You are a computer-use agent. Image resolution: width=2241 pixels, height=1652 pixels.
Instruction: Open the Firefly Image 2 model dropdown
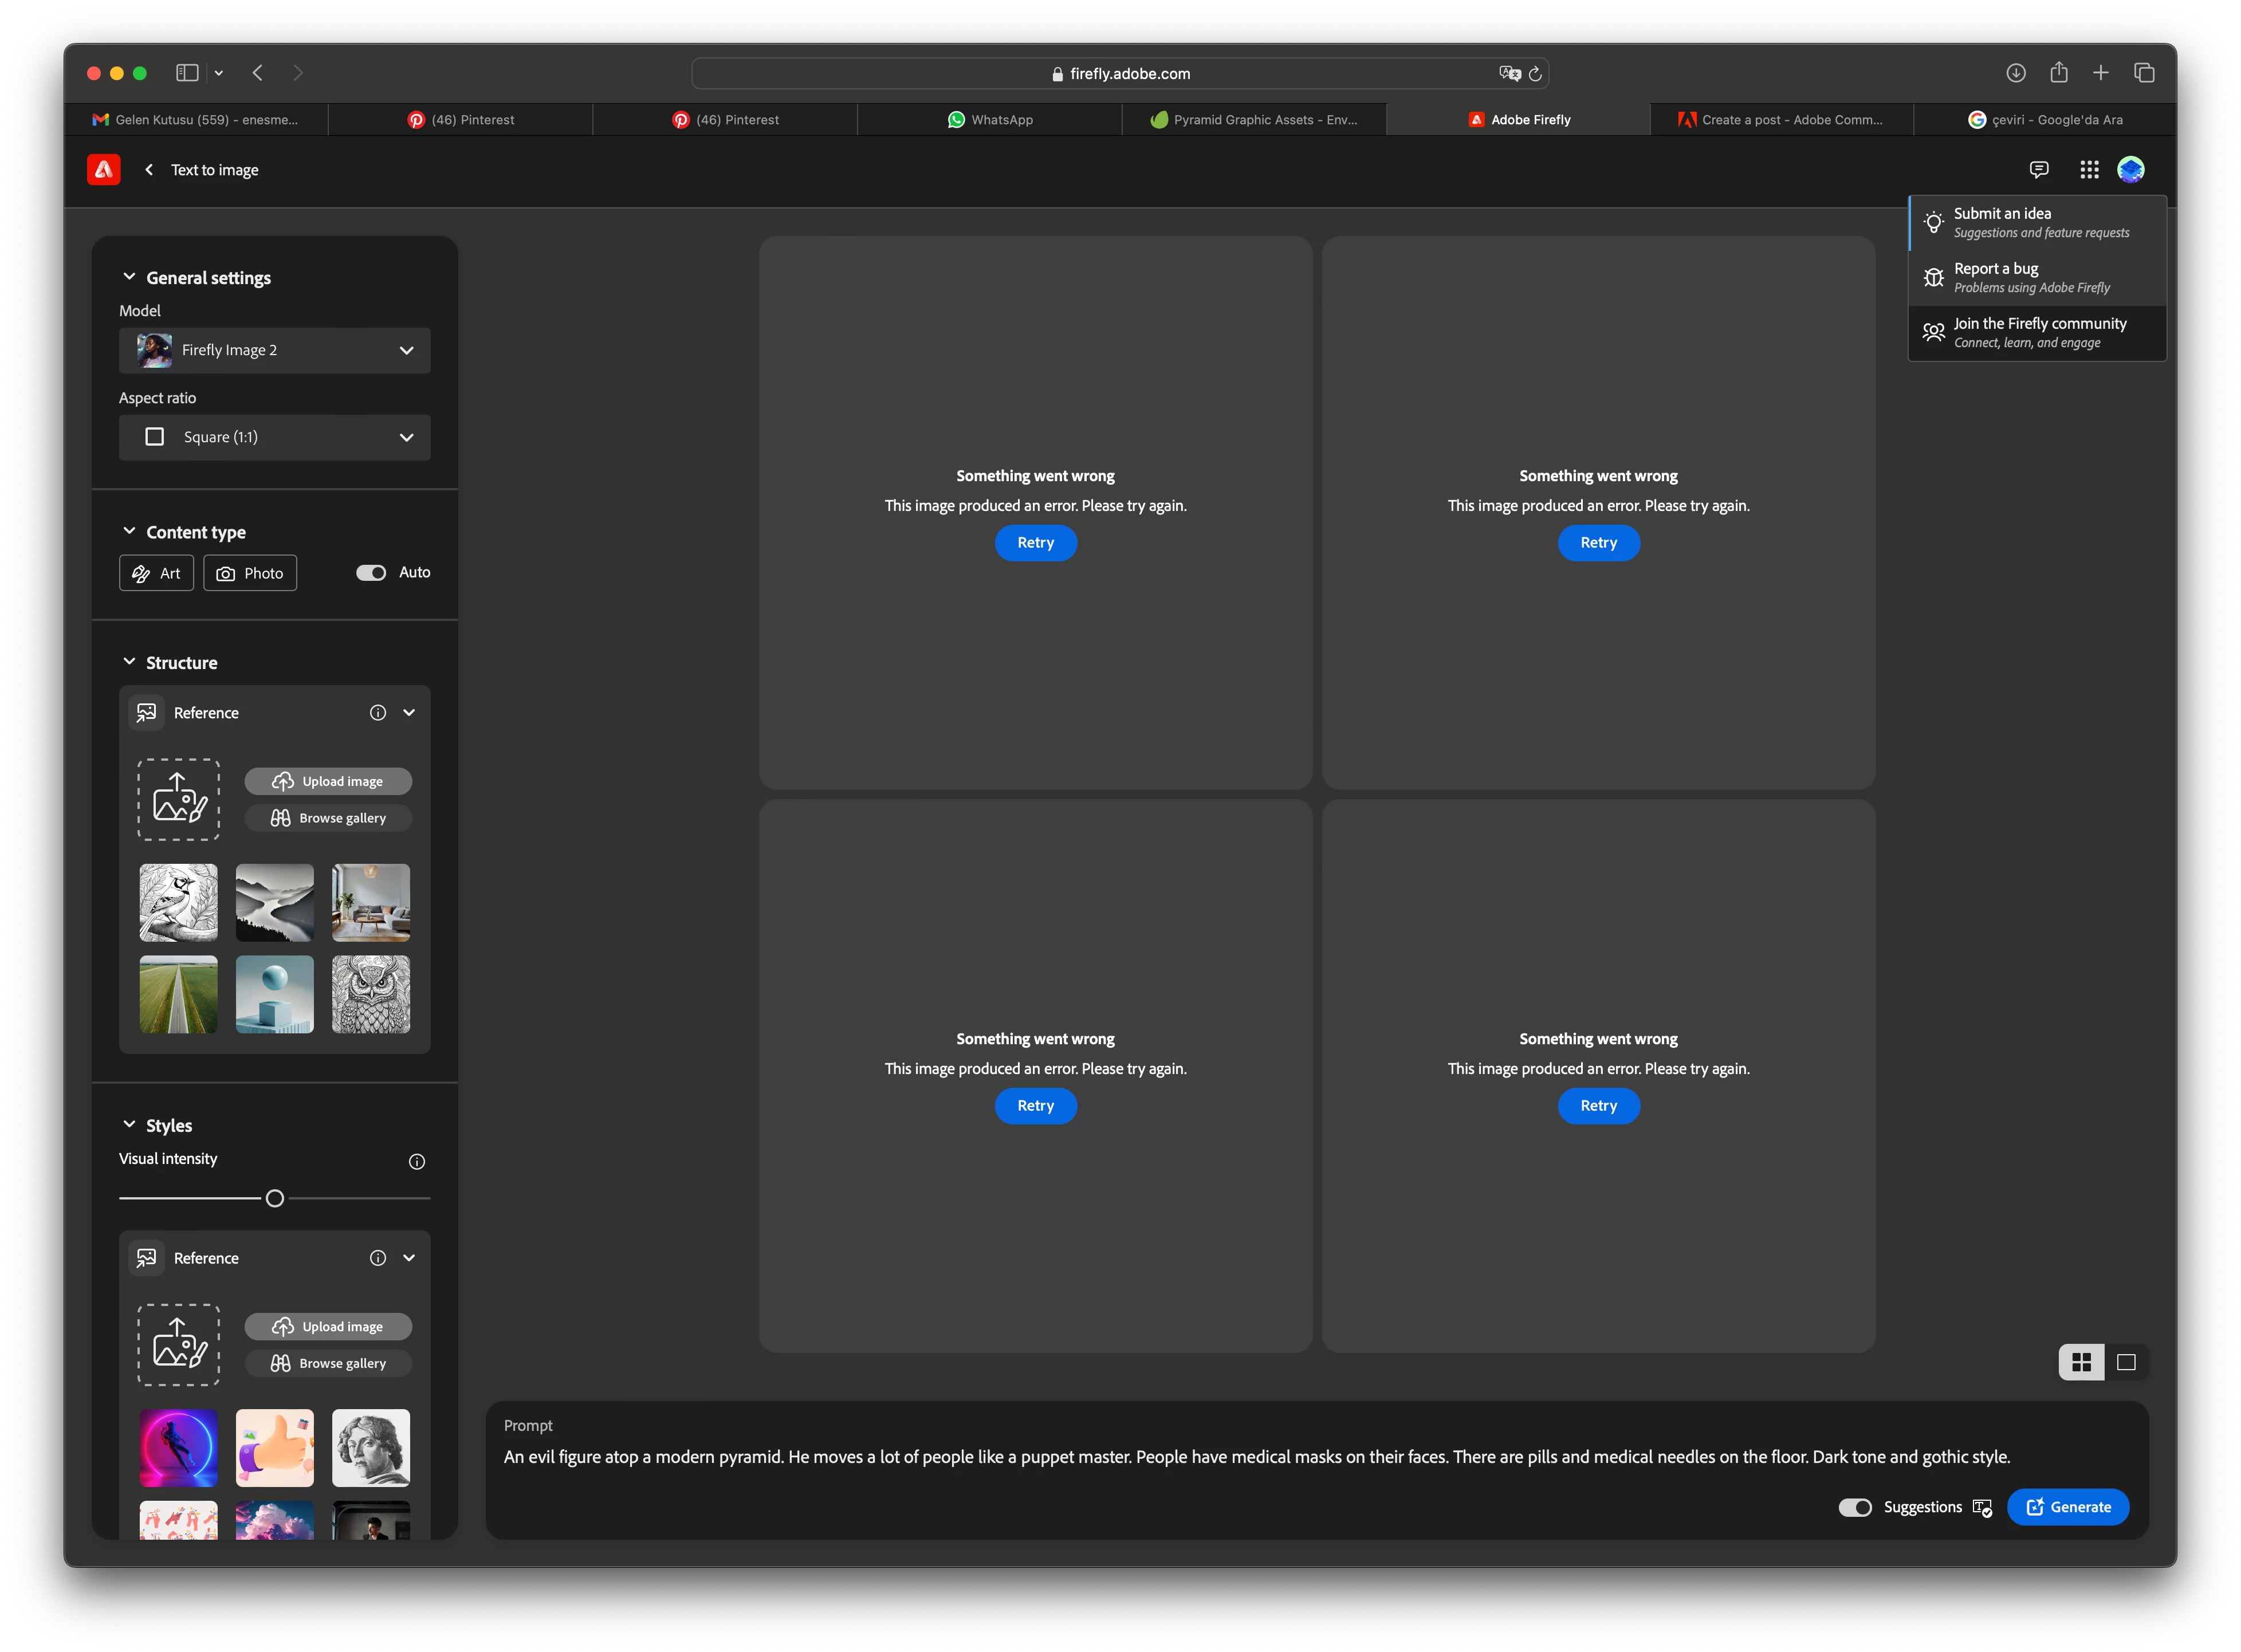tap(275, 350)
